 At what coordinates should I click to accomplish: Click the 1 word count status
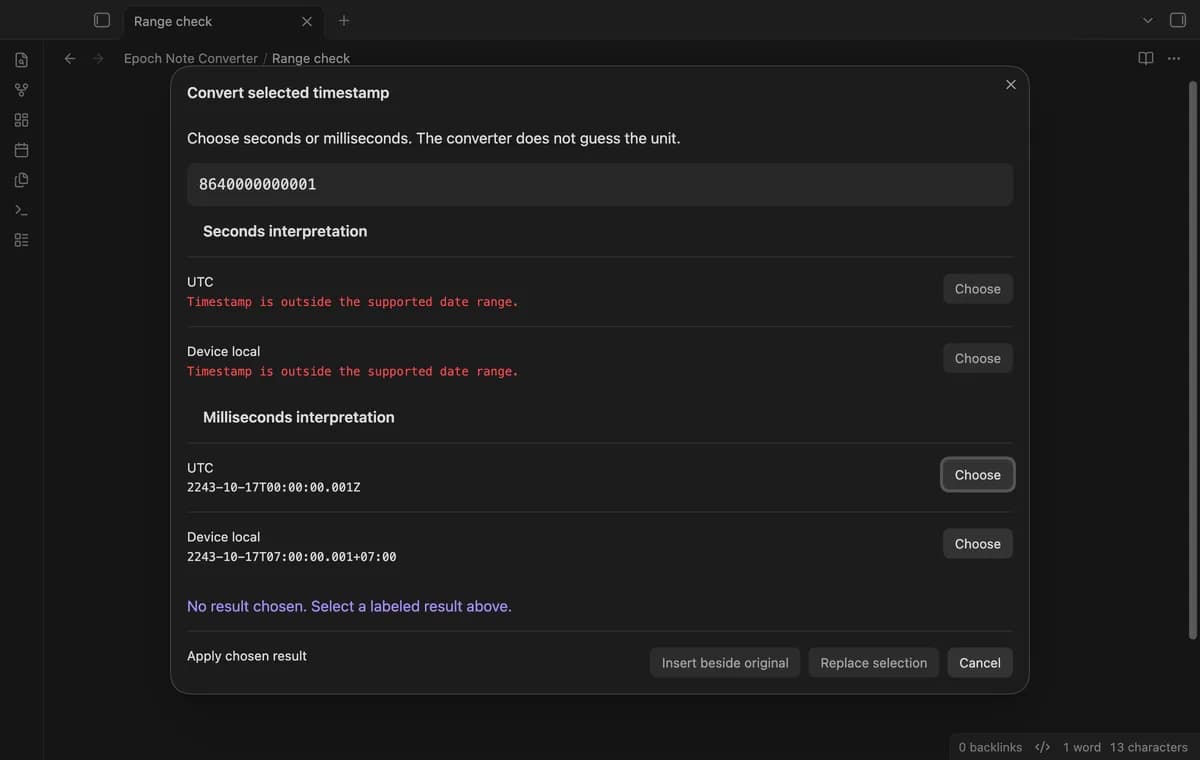1082,747
